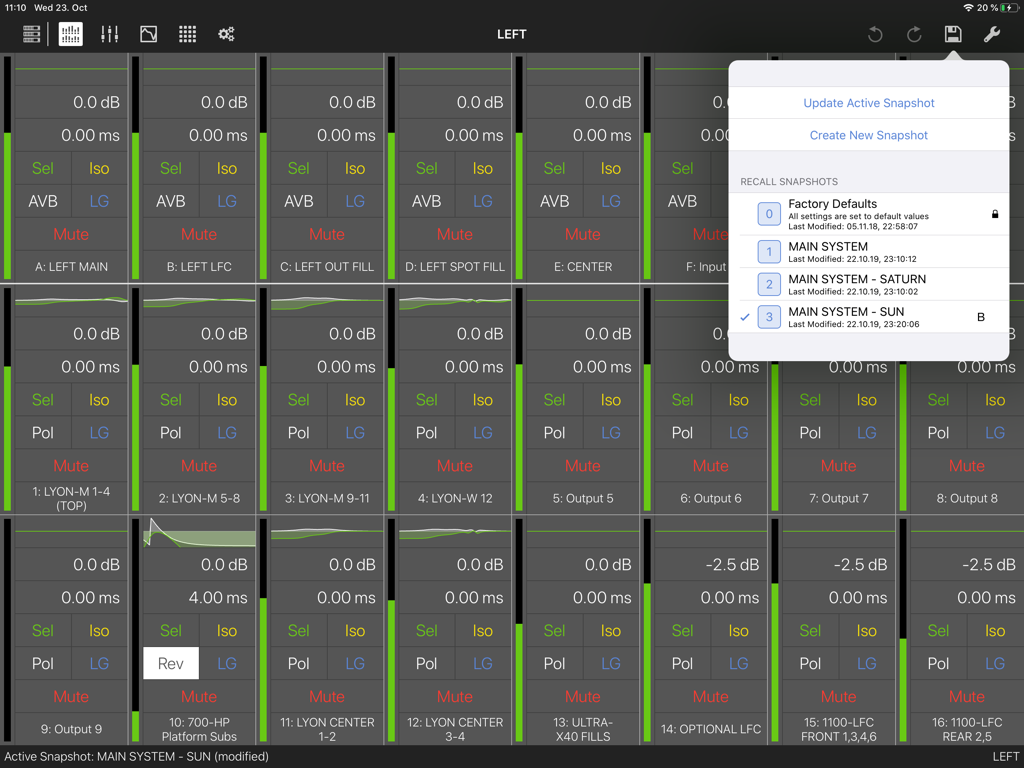
Task: Toggle polarity on the Output 5 channel
Action: (554, 432)
